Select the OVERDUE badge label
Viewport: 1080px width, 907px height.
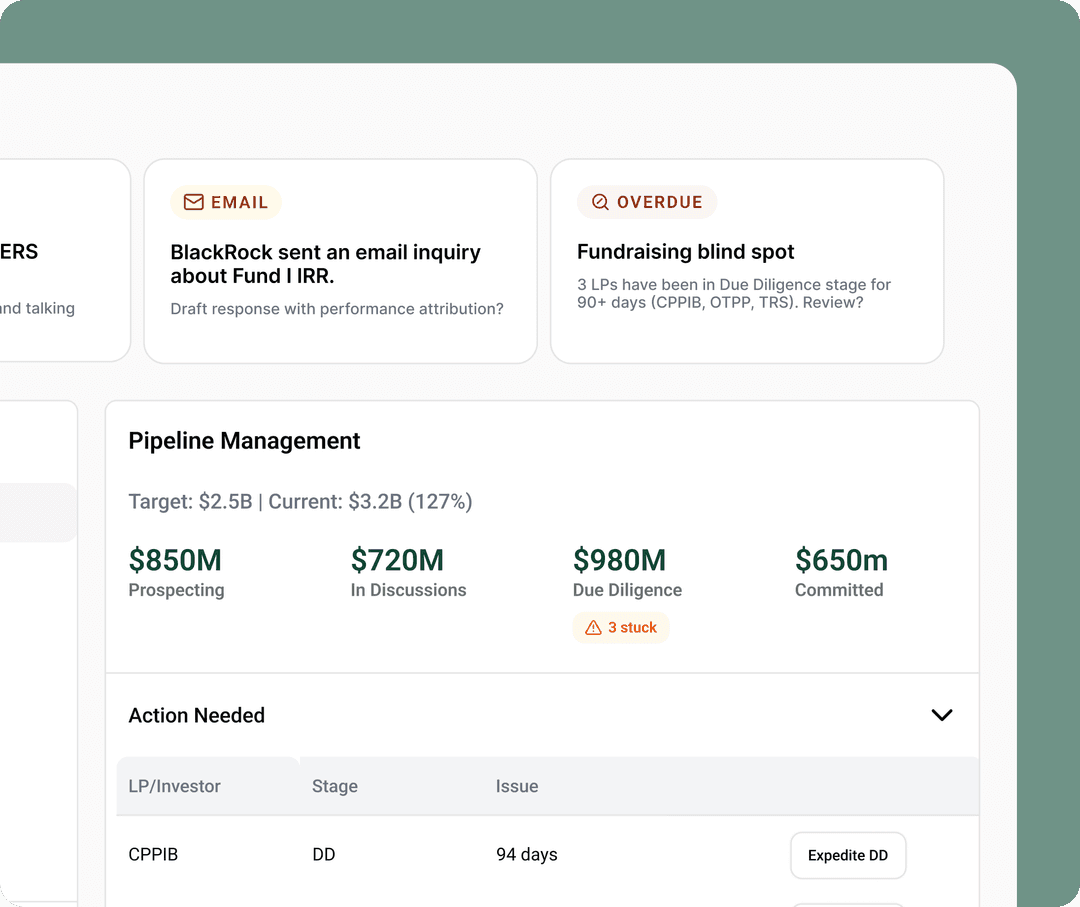coord(659,202)
